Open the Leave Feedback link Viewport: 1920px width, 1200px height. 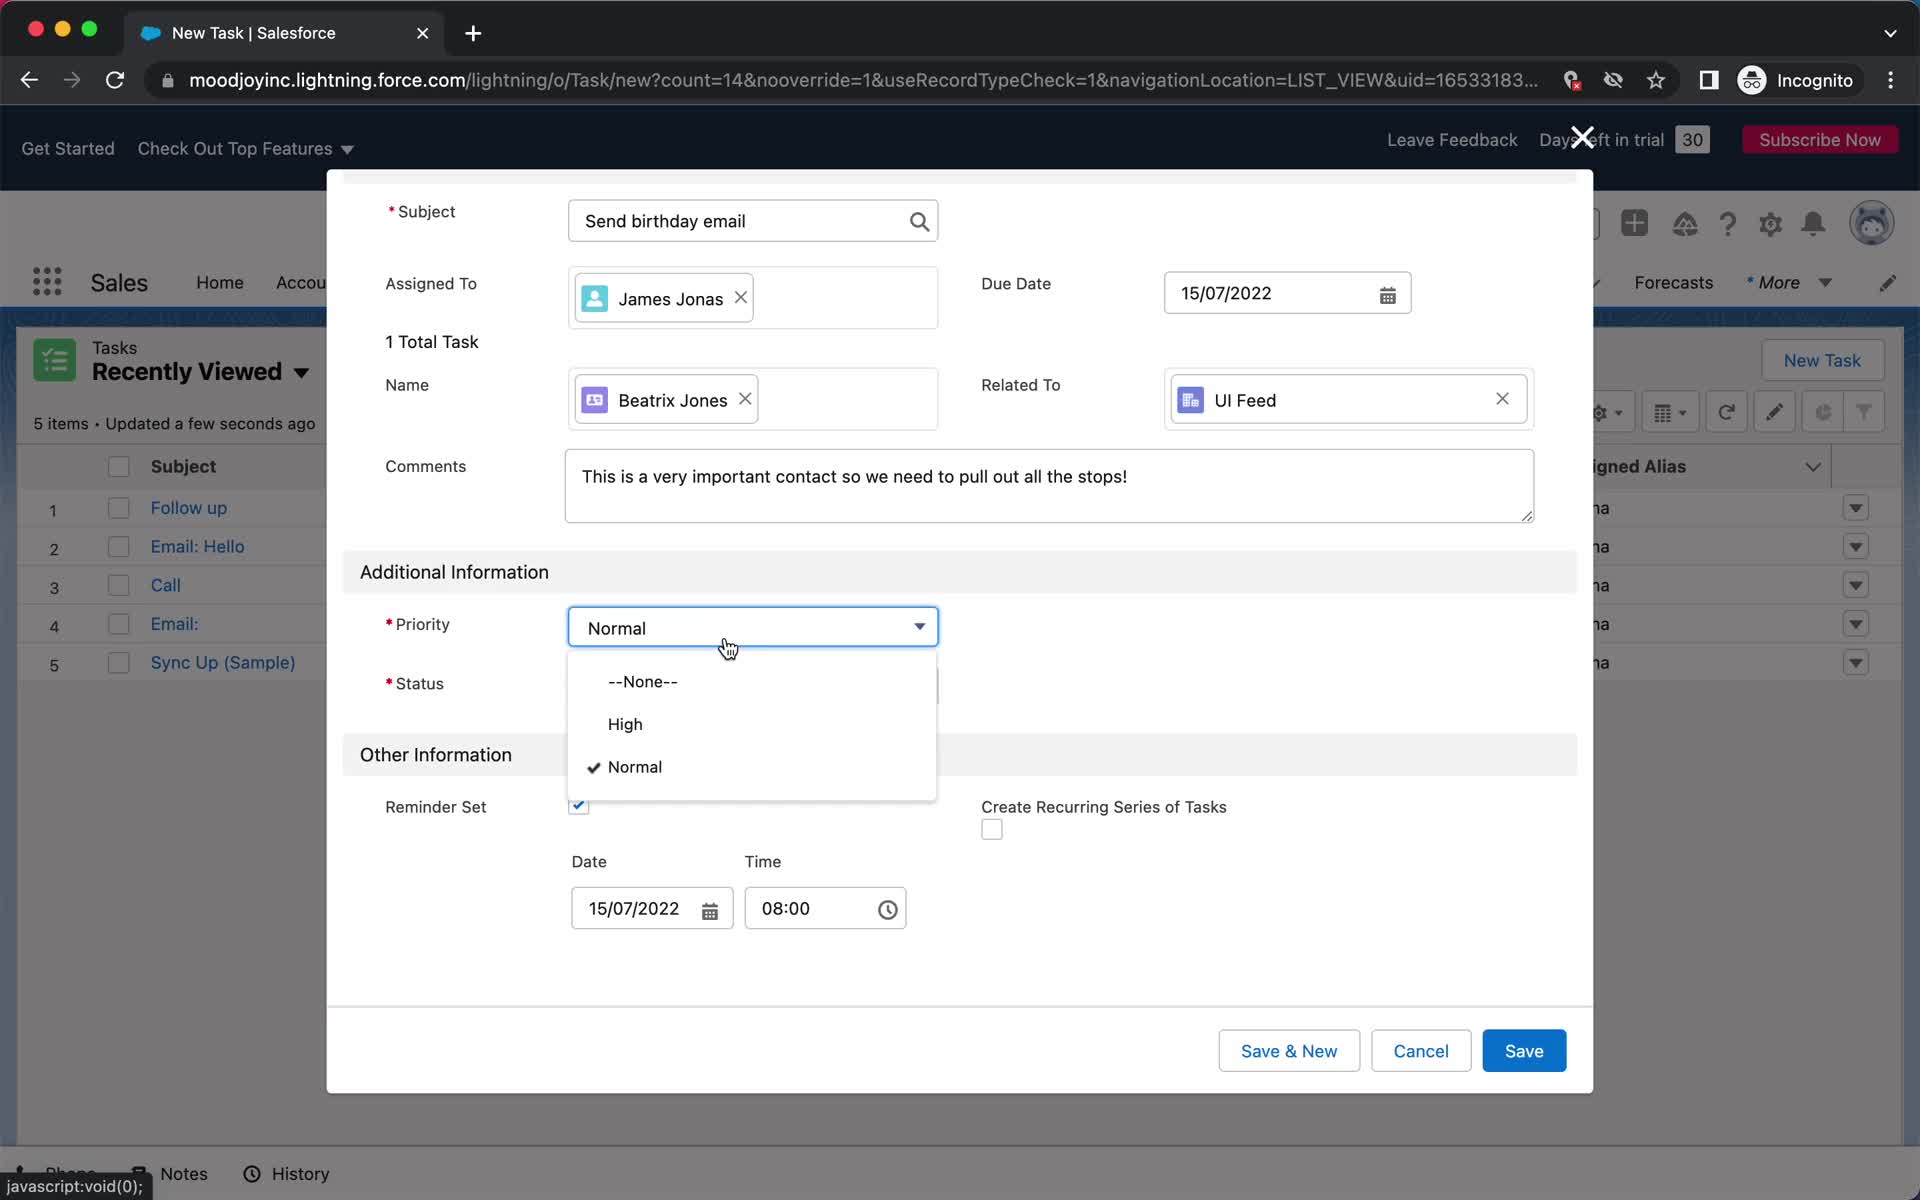click(1451, 140)
